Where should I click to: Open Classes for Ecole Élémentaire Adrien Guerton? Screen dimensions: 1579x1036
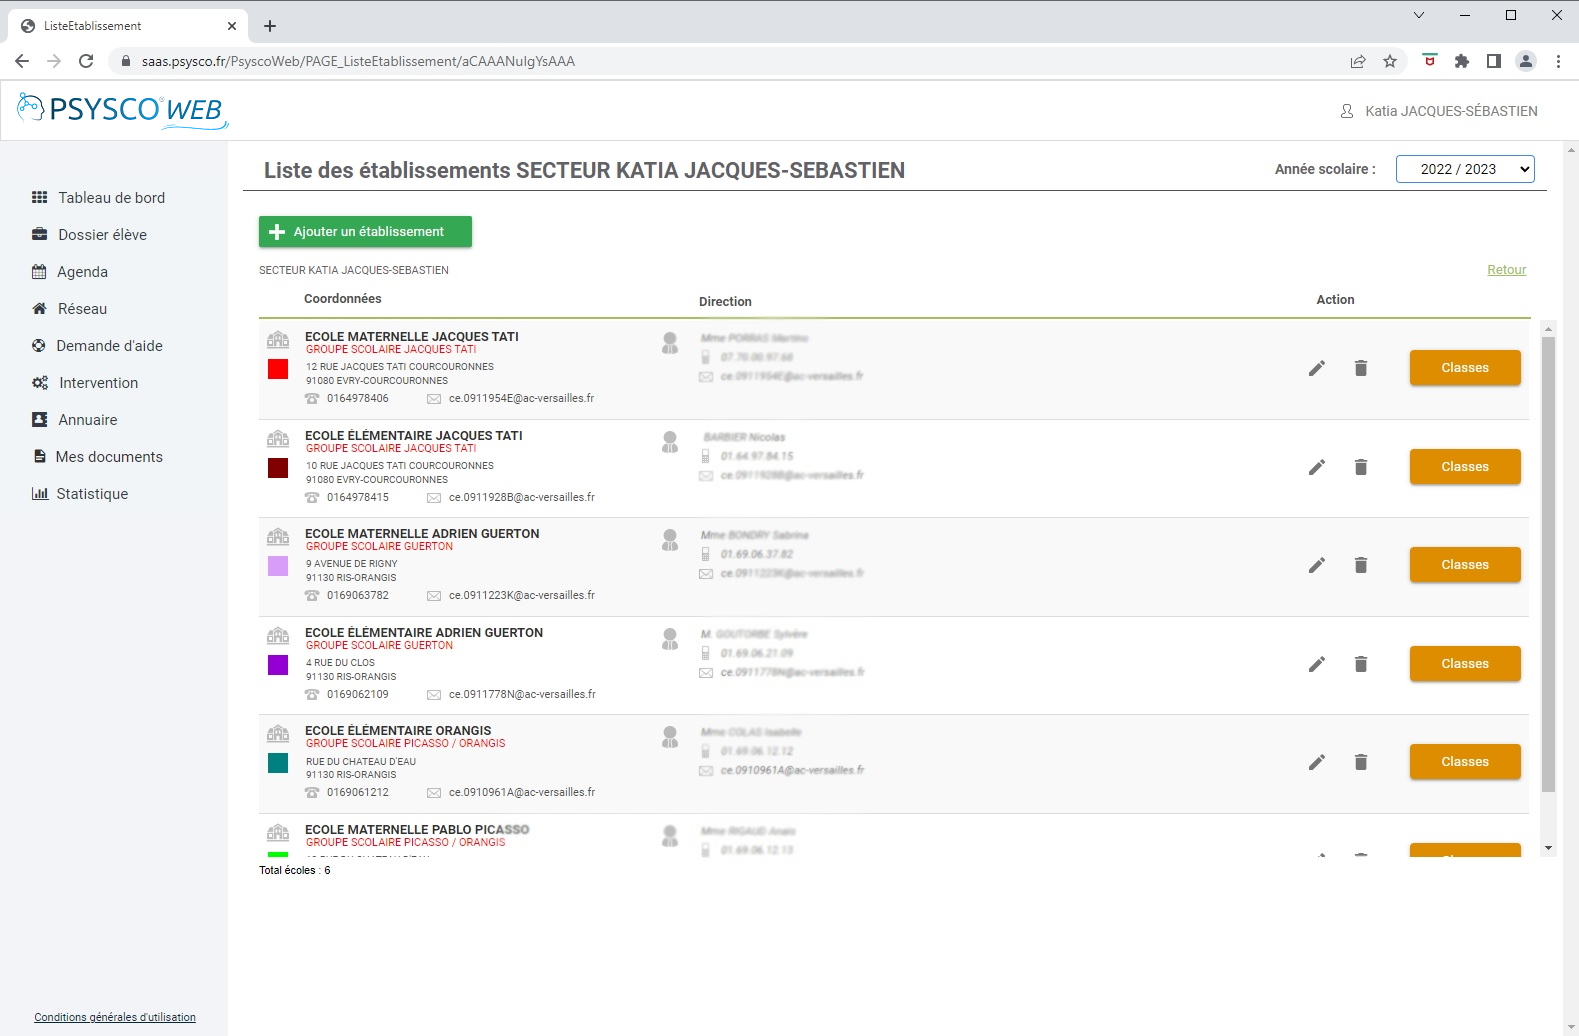1464,664
